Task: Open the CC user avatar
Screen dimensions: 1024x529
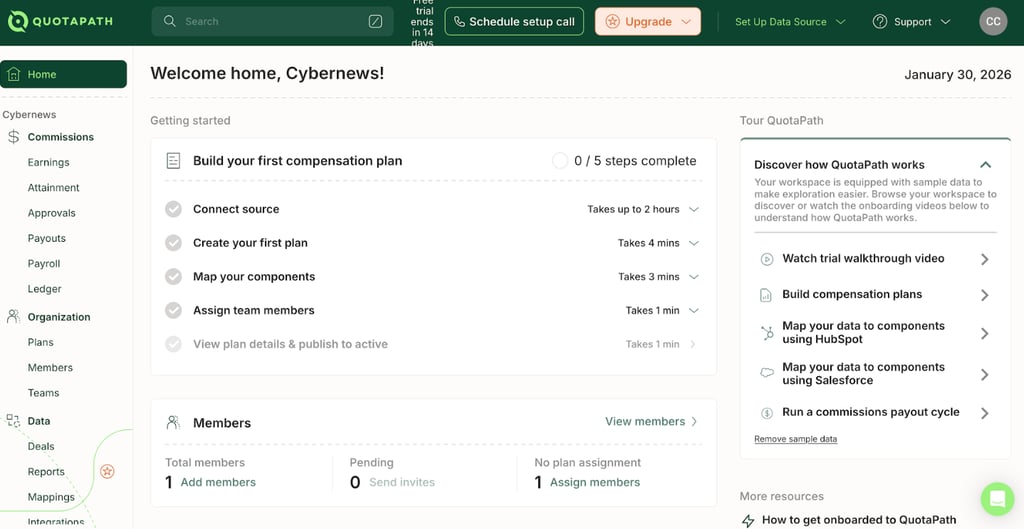Action: 993,22
